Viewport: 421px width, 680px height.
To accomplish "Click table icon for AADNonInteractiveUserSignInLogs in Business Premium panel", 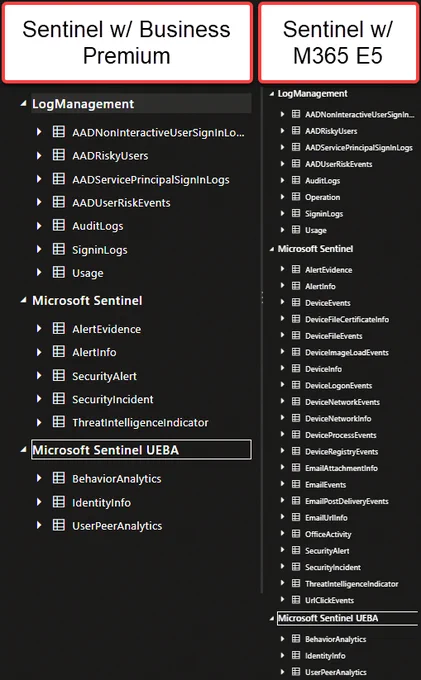I will 59,131.
